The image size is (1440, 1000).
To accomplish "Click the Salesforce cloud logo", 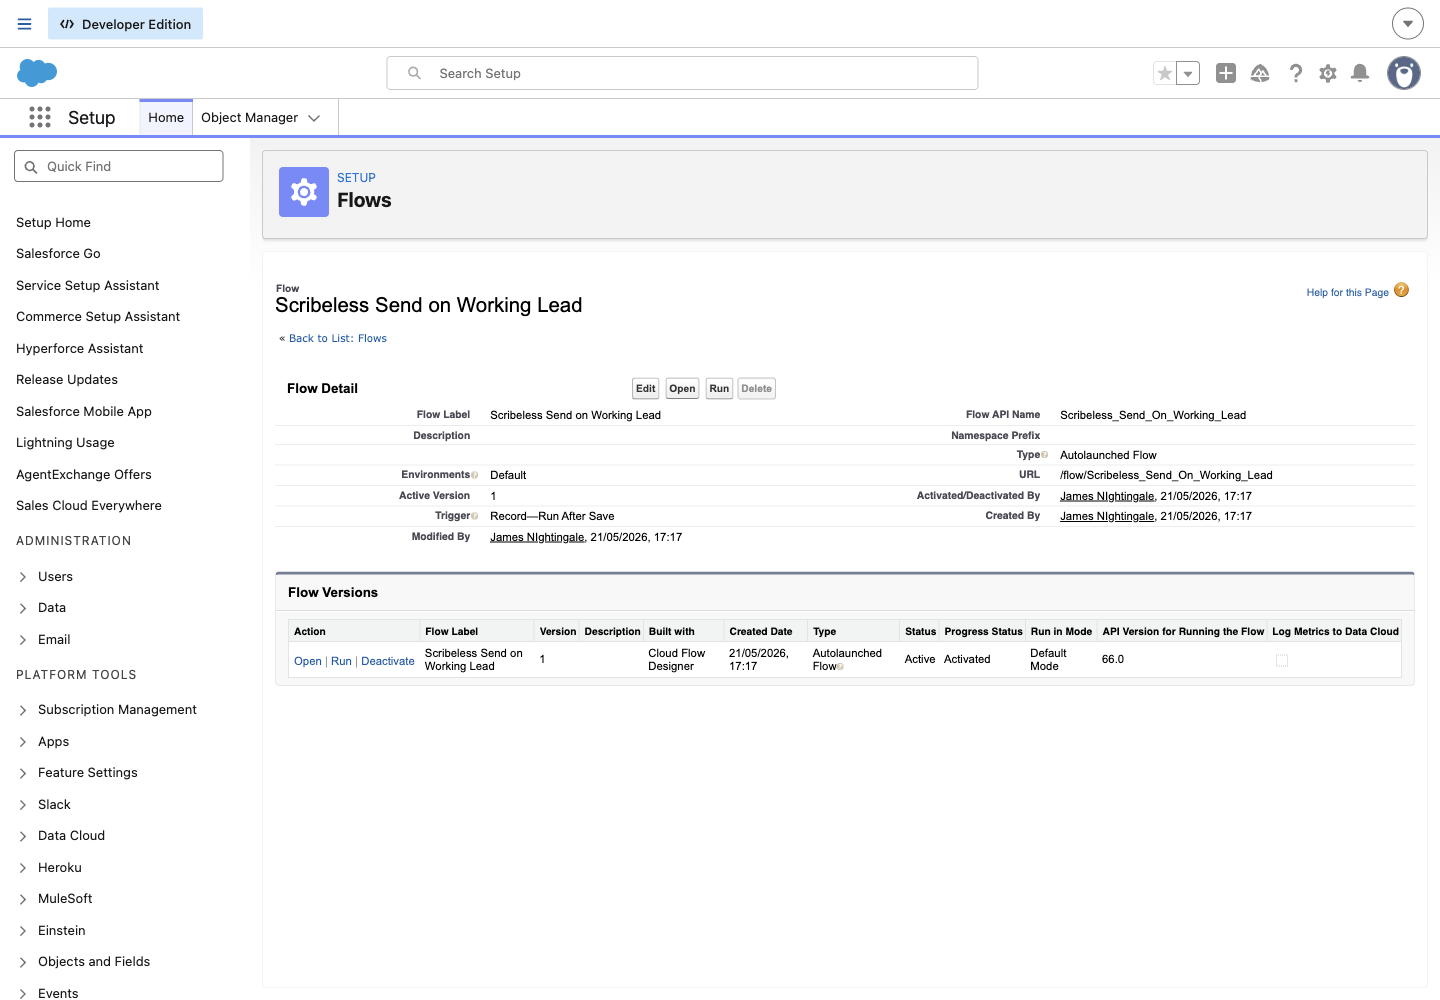I will [x=37, y=73].
